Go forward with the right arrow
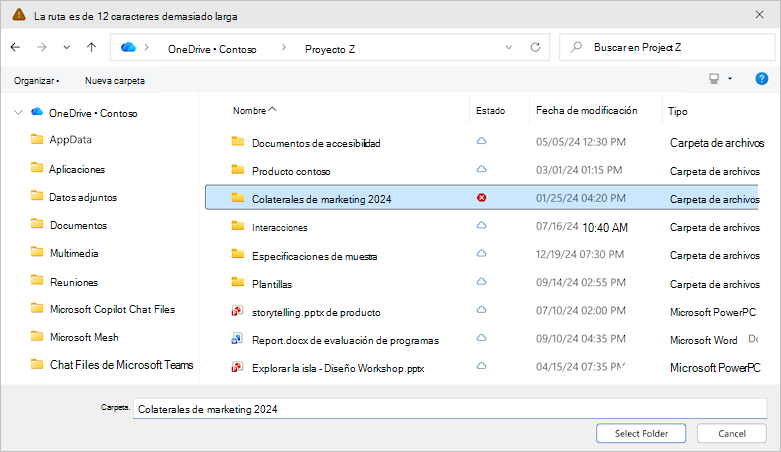The height and width of the screenshot is (452, 781). pyautogui.click(x=42, y=47)
